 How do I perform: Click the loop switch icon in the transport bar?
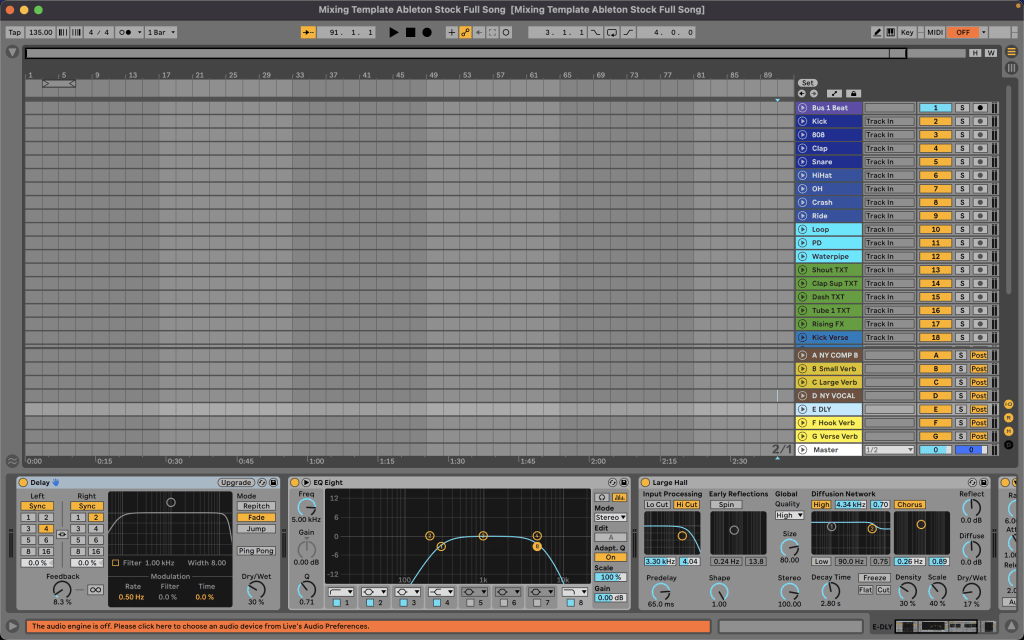point(506,31)
